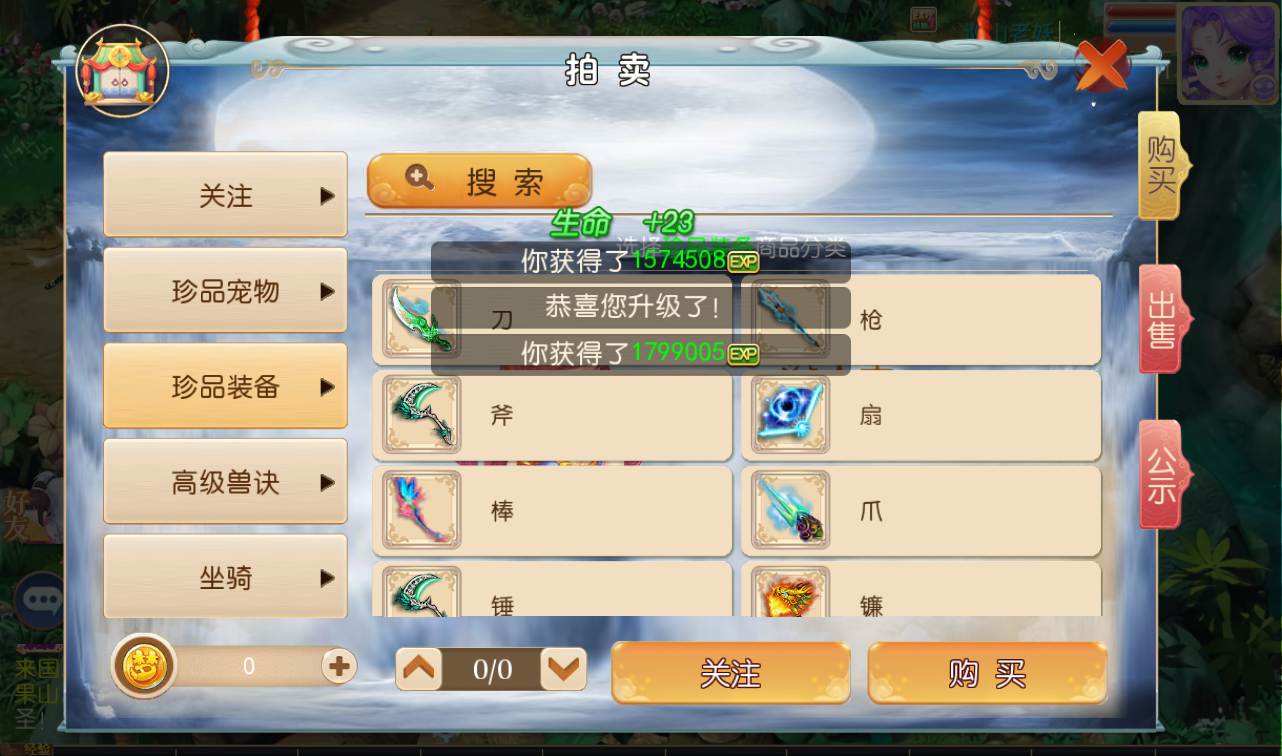Open the chat bubble icon
This screenshot has width=1282, height=756.
click(41, 599)
